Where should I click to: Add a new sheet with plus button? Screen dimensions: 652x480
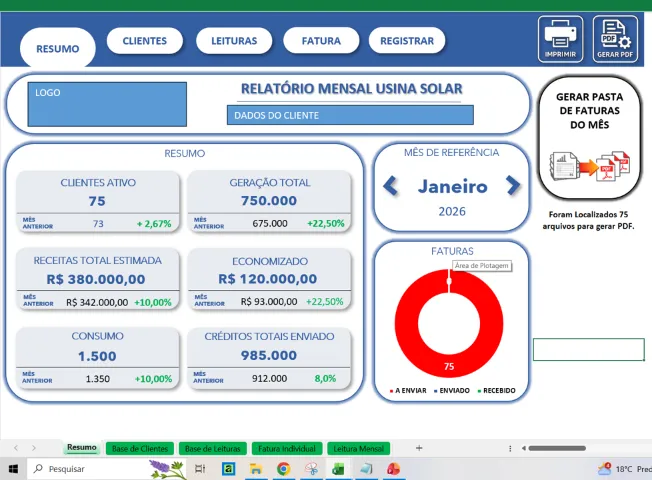[419, 448]
